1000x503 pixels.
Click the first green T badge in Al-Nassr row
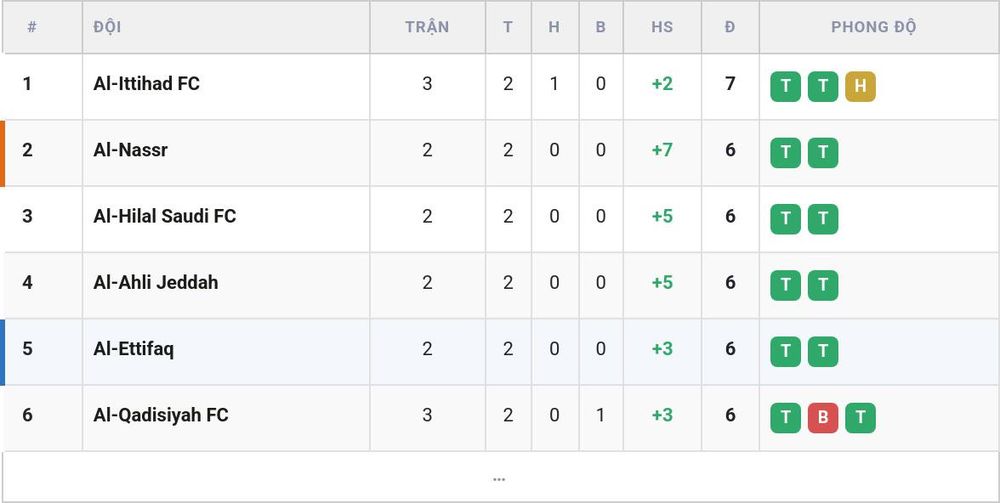coord(785,153)
